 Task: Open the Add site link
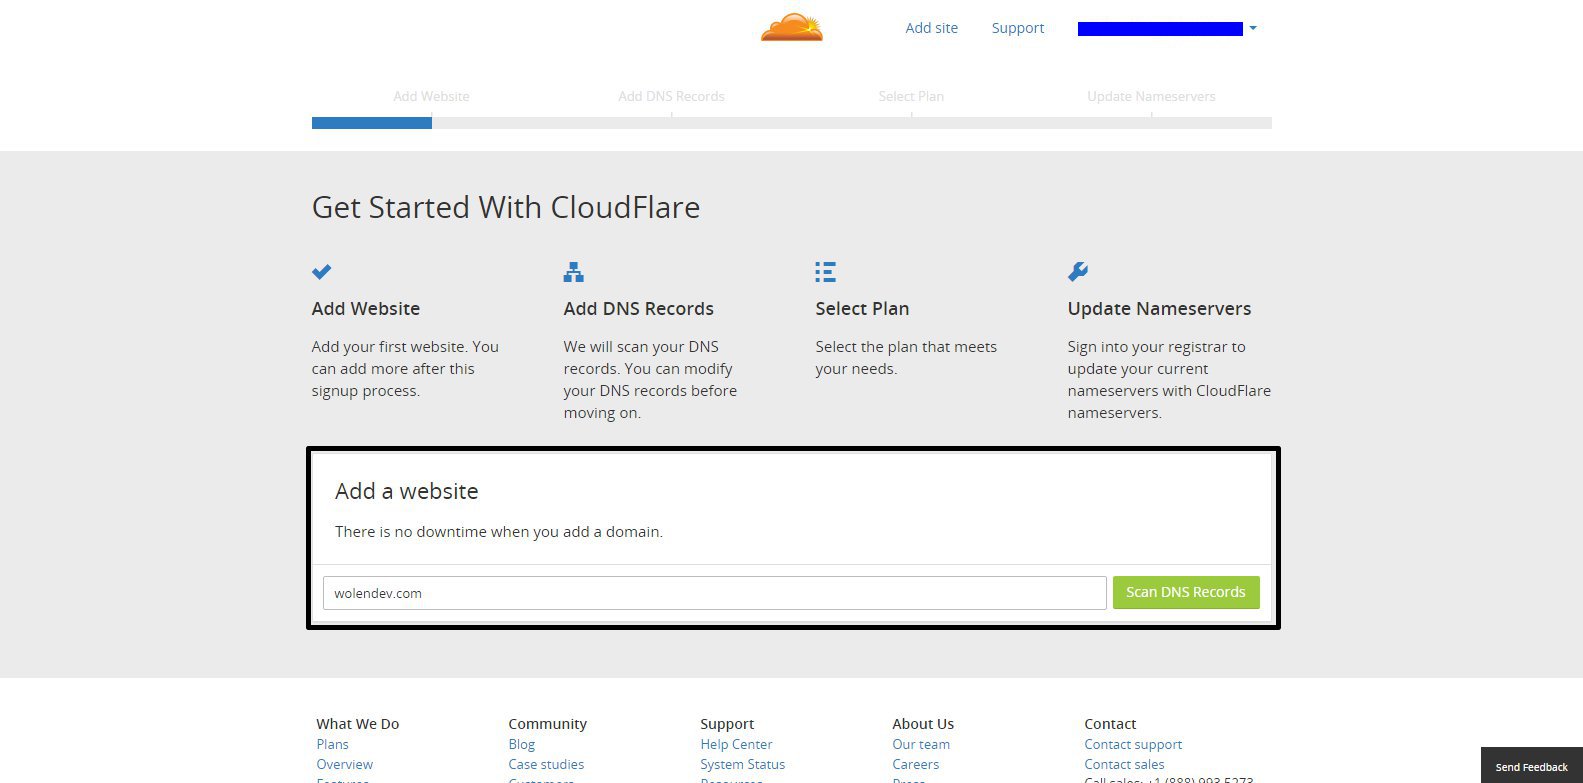(x=931, y=28)
